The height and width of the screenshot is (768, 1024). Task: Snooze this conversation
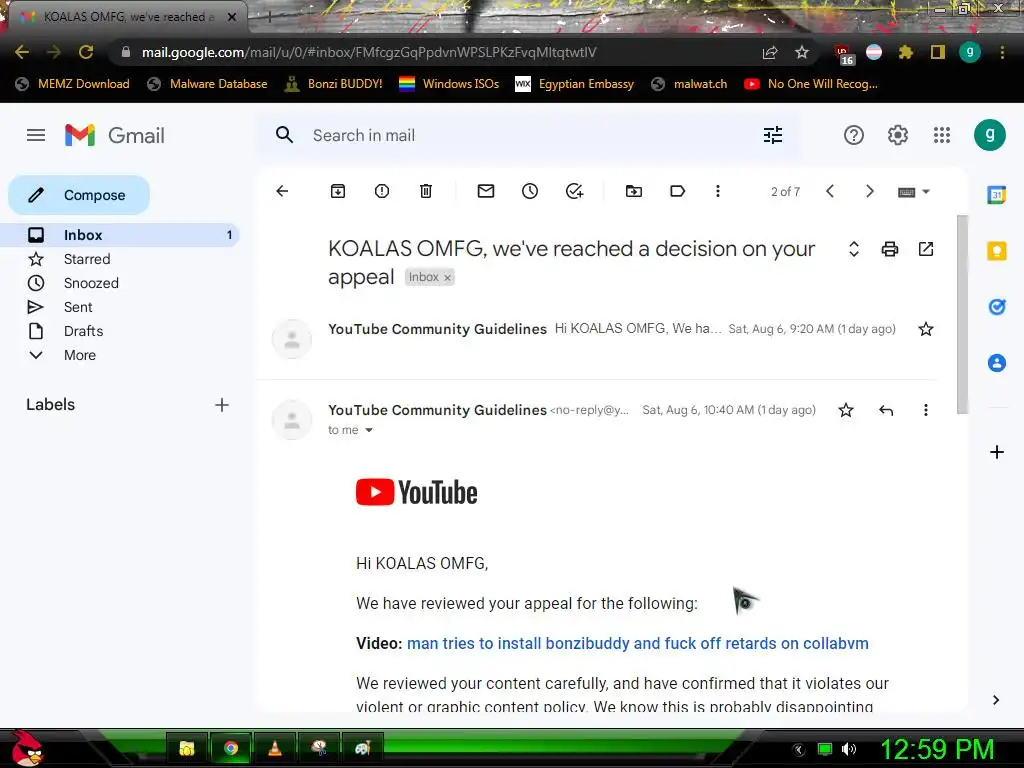(x=530, y=191)
